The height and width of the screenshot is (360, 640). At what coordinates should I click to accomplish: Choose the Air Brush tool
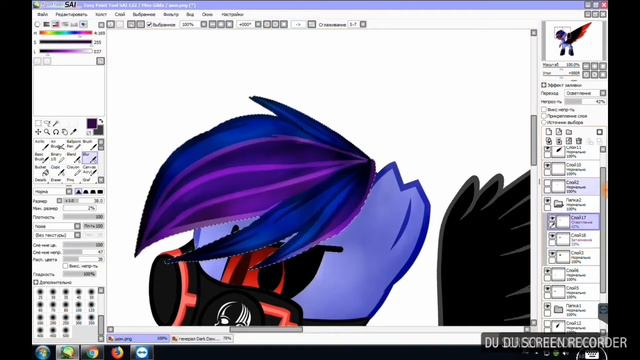(58, 144)
